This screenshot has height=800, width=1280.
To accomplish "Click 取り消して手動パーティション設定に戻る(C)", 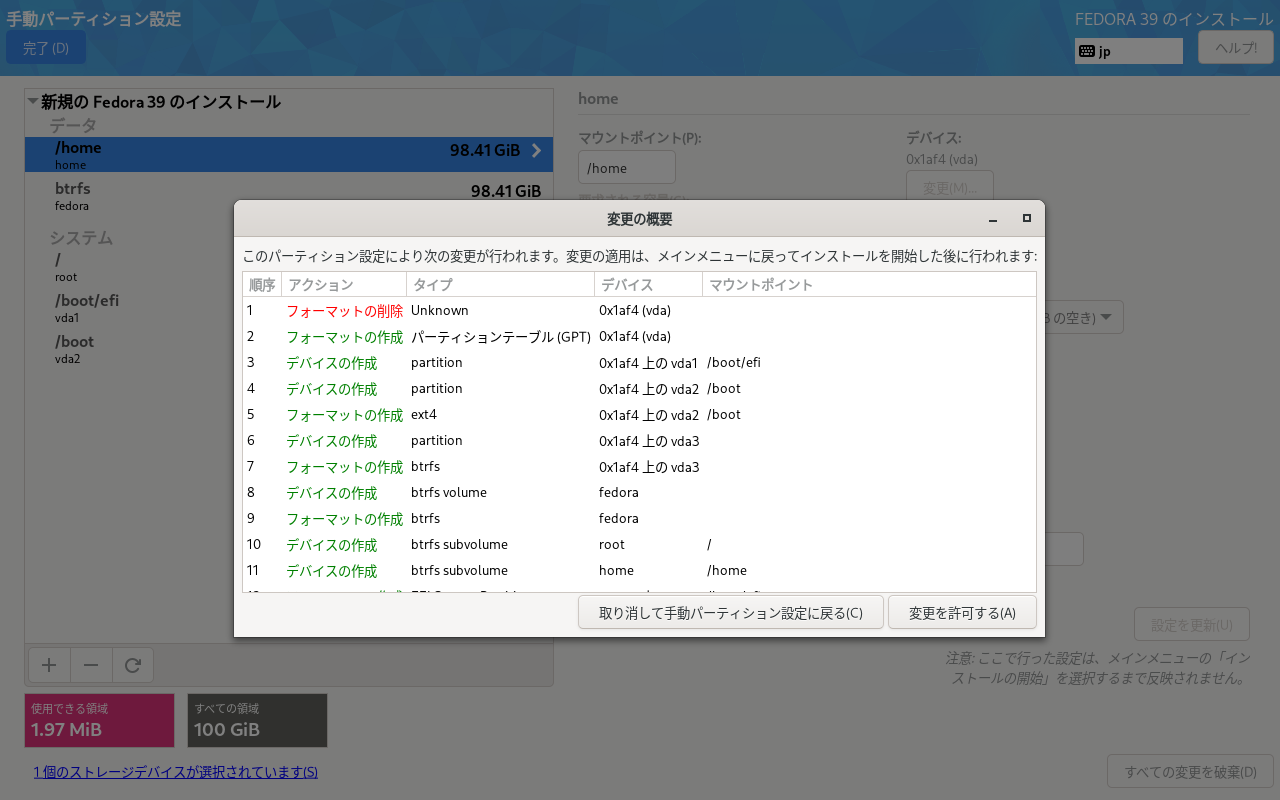I will click(x=731, y=613).
